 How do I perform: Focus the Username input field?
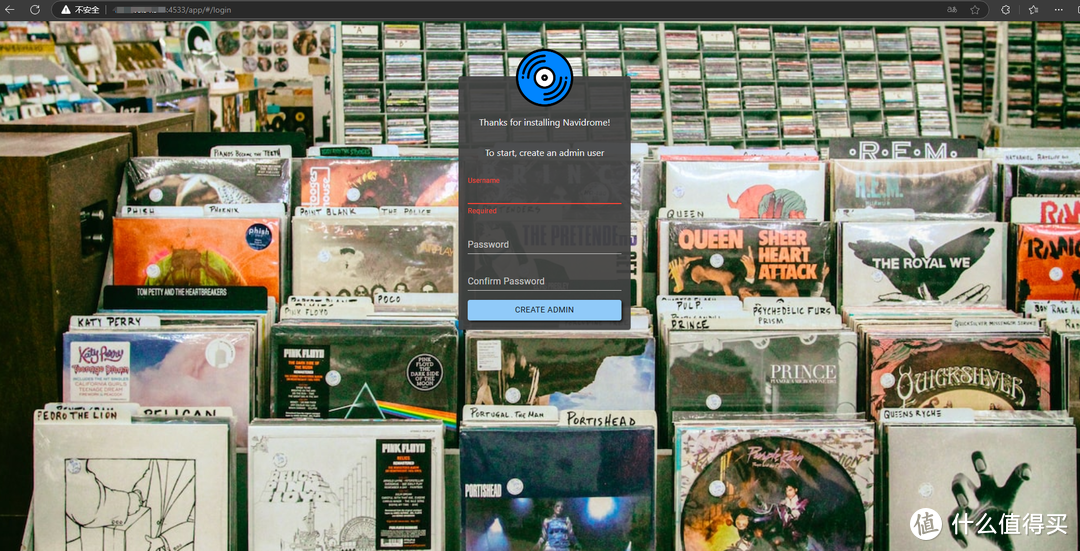[x=544, y=190]
